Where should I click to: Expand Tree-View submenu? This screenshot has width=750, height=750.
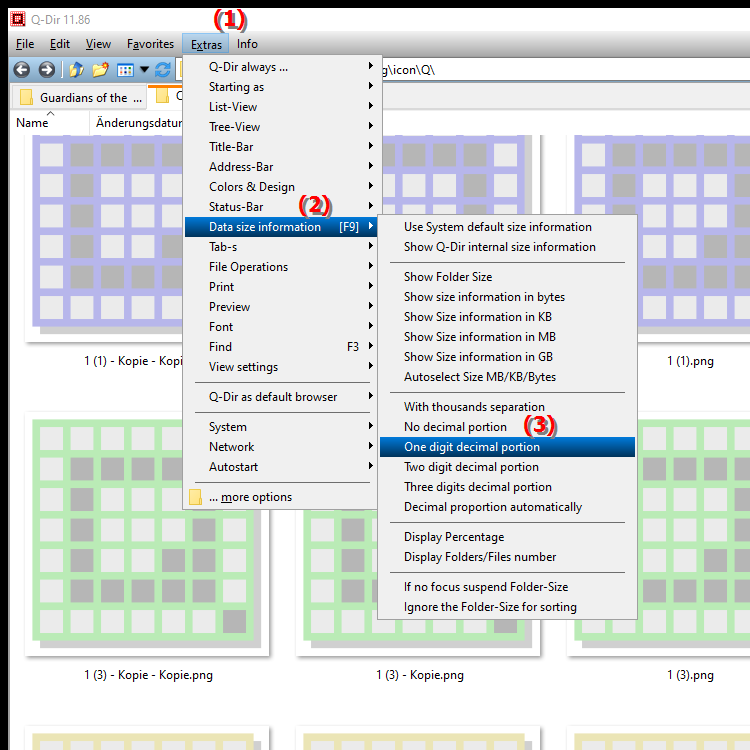pyautogui.click(x=281, y=127)
